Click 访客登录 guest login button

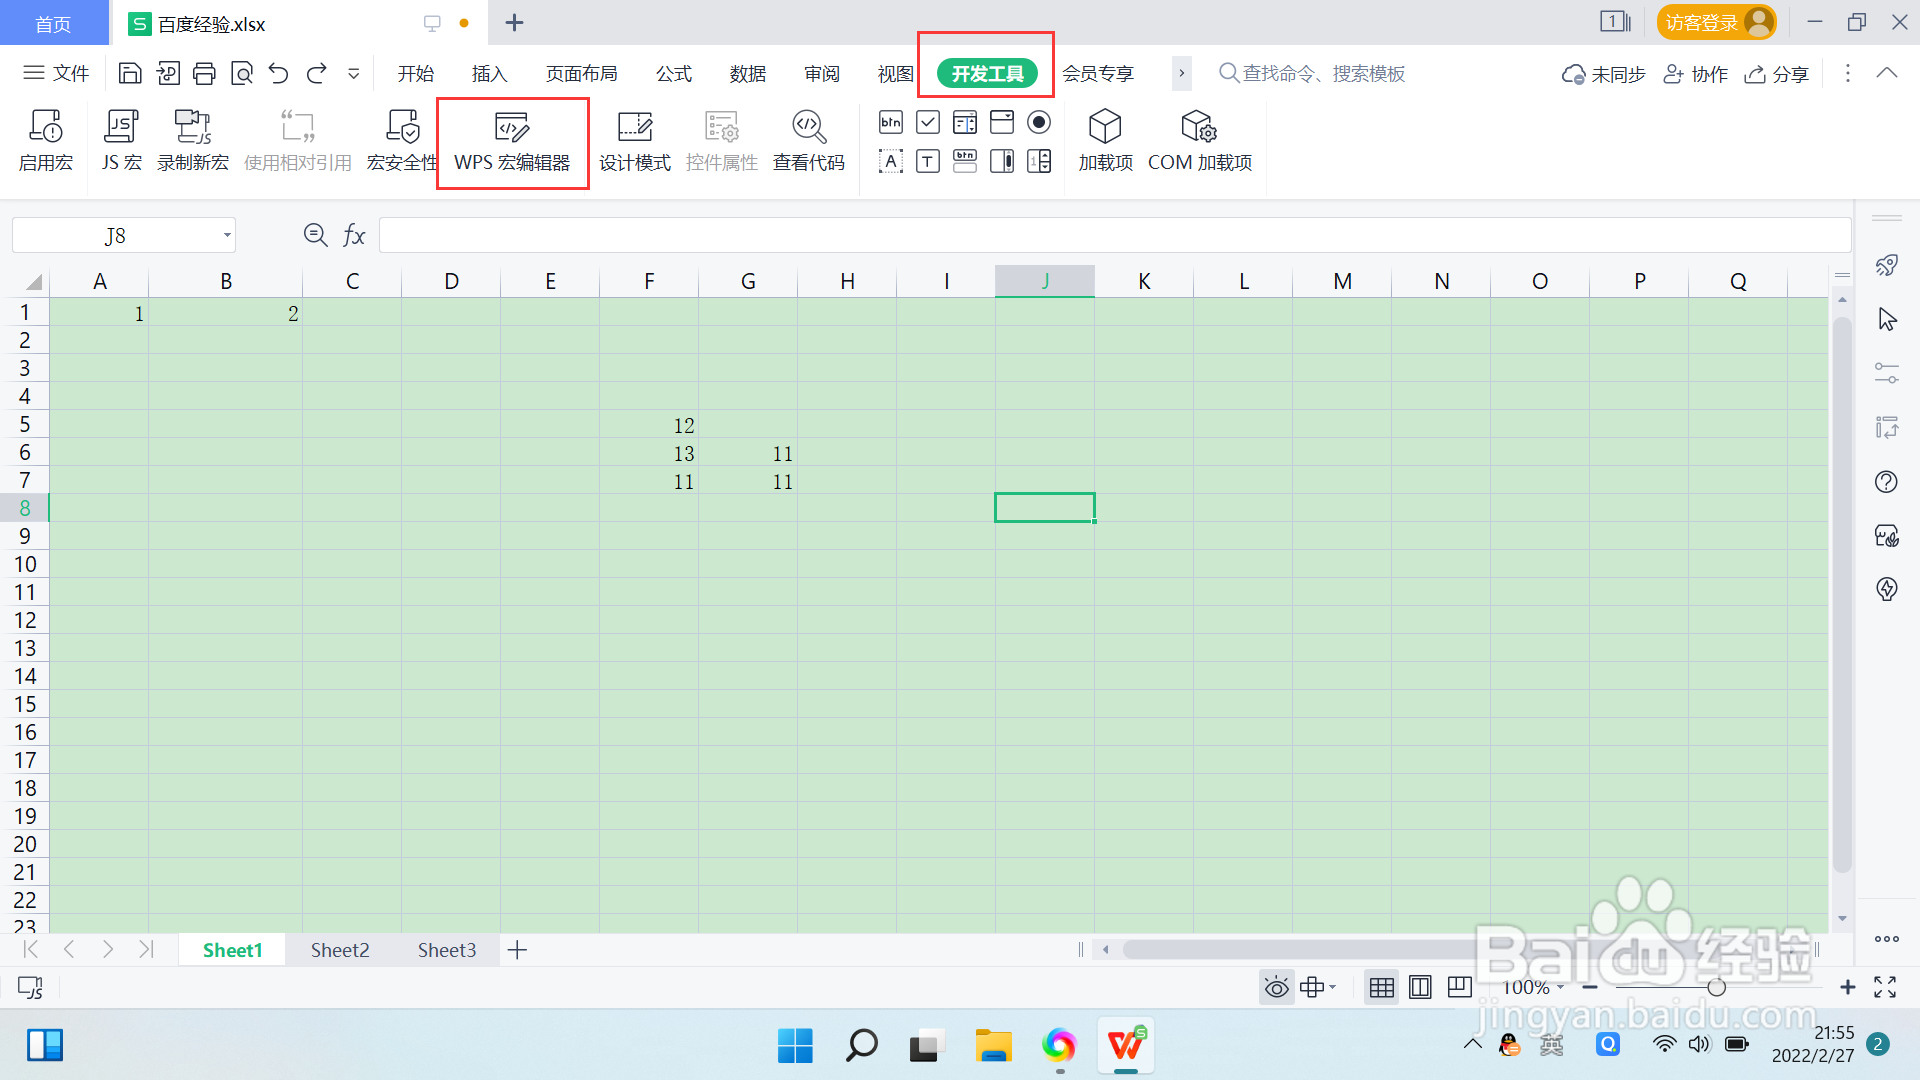click(x=1716, y=22)
